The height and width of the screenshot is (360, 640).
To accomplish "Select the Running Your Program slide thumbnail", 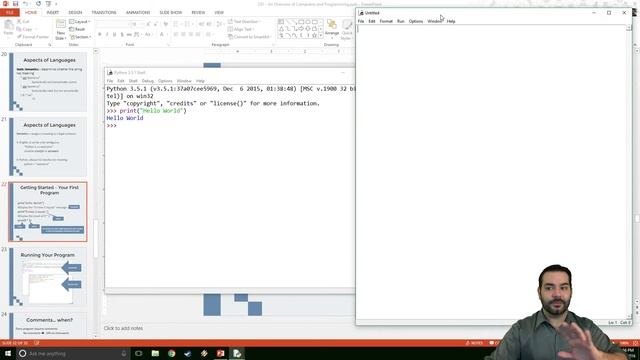I will pos(48,277).
